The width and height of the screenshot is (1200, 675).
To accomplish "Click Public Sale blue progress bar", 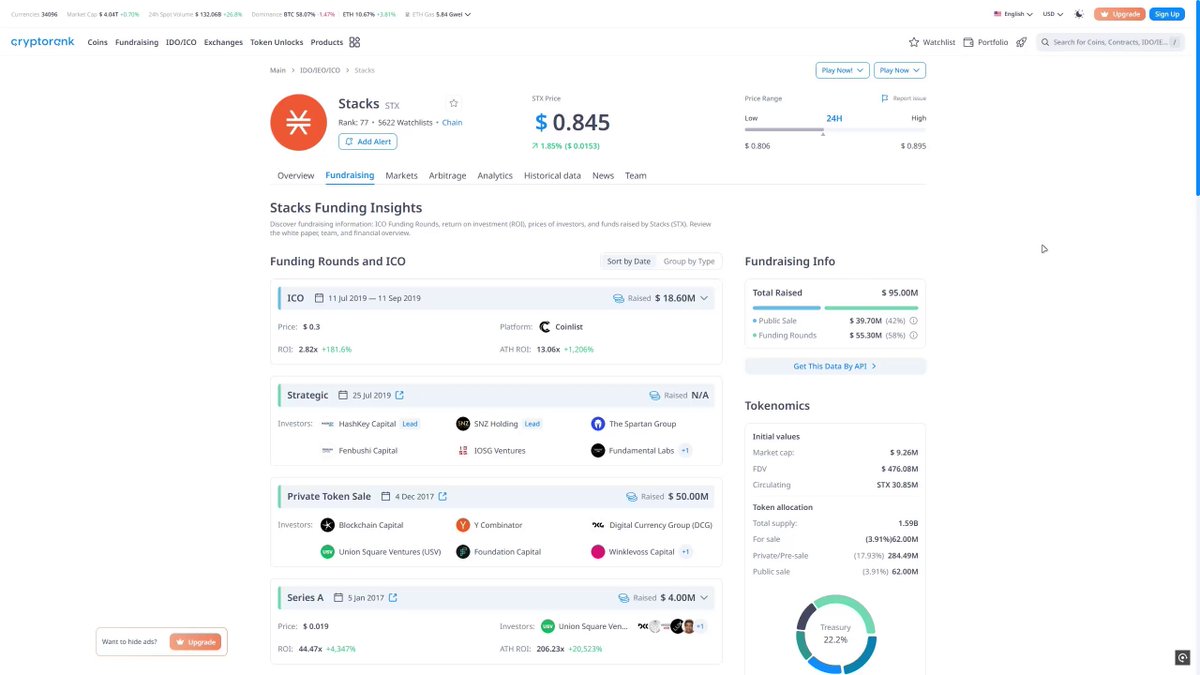I will [x=786, y=308].
